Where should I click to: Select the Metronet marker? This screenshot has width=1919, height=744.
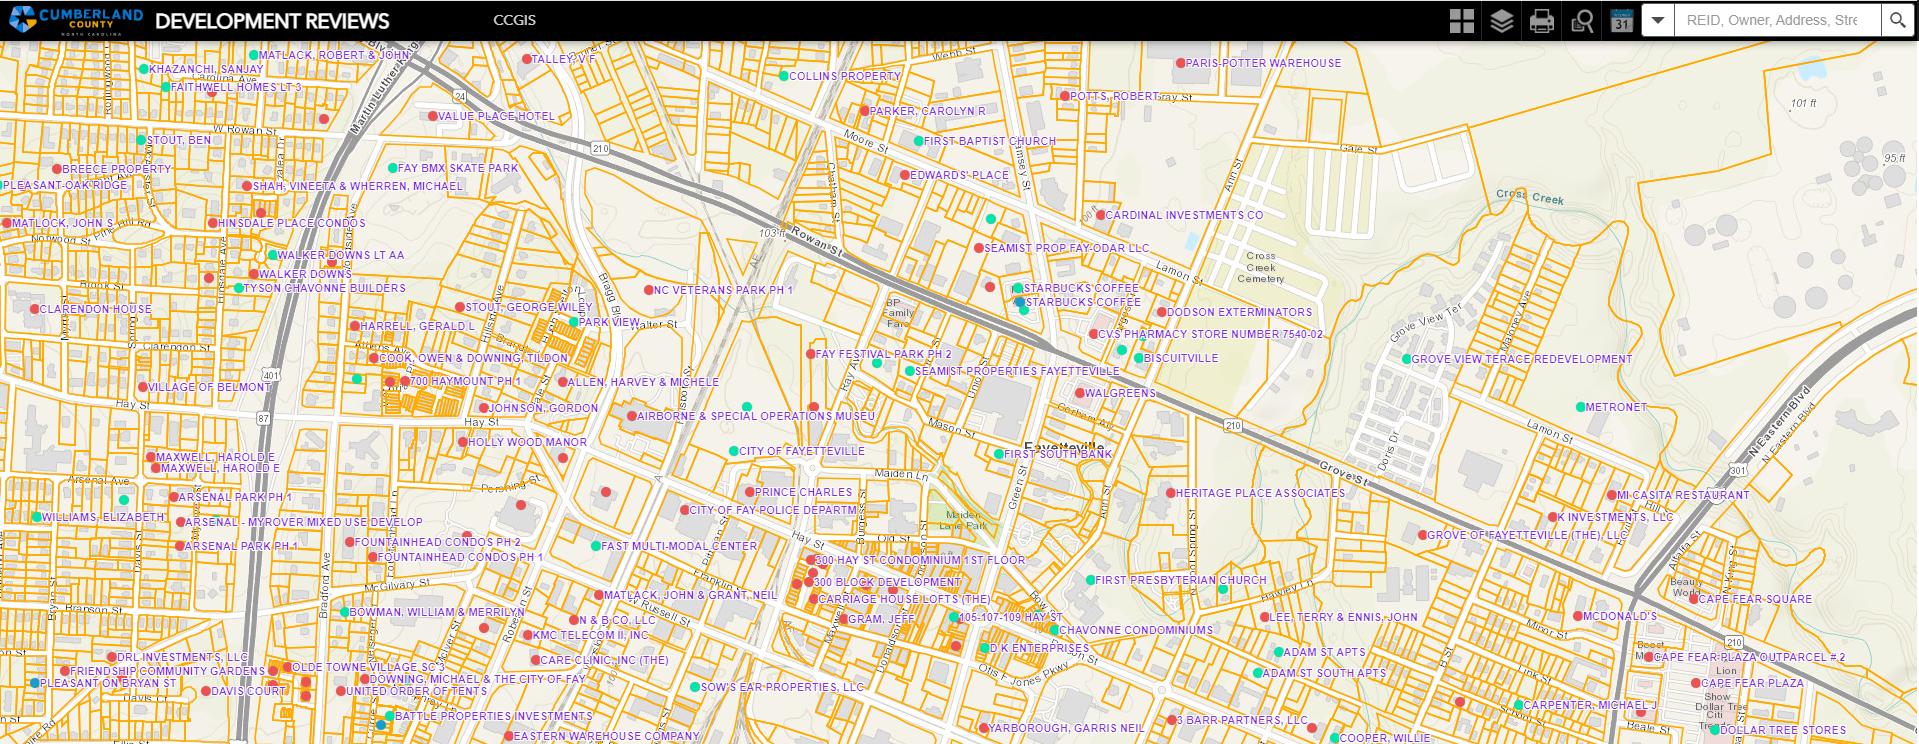[1581, 407]
